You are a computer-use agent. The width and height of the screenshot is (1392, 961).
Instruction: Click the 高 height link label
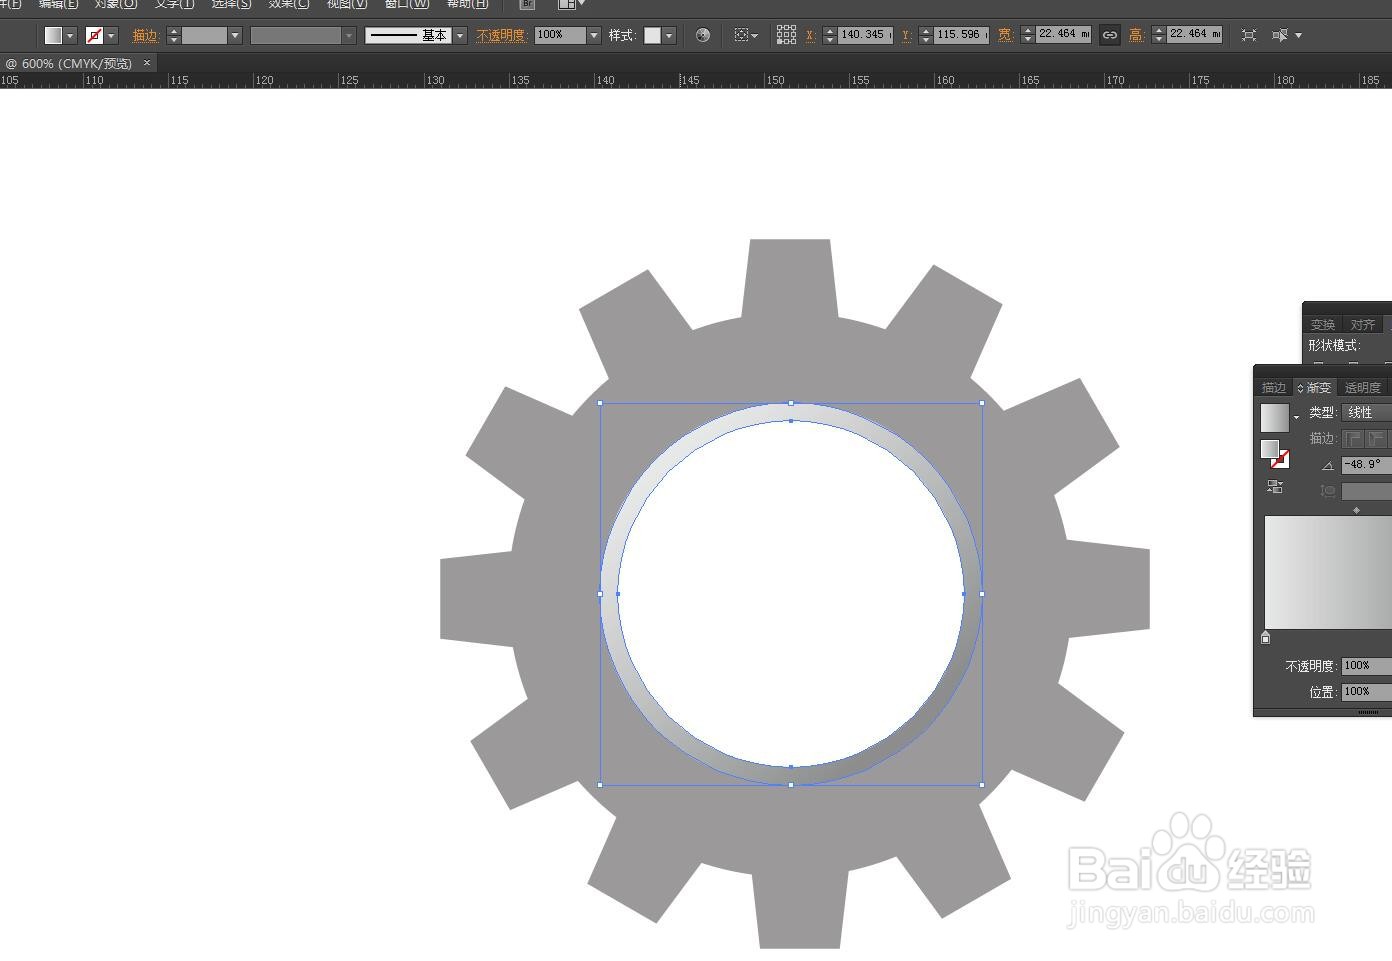(1136, 35)
